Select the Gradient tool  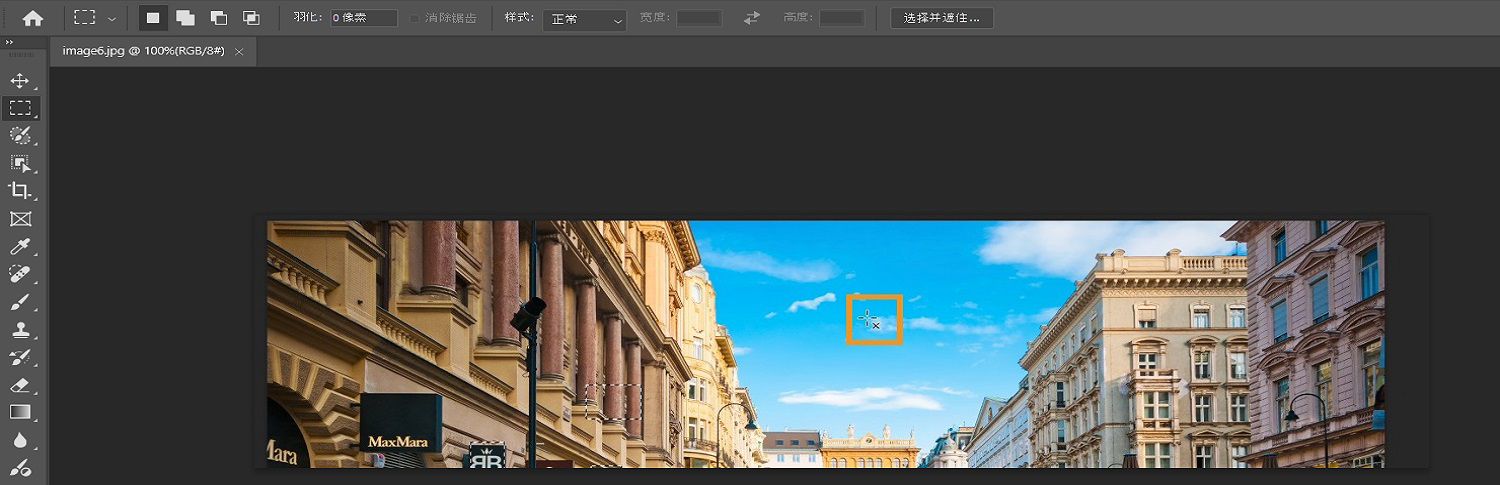point(20,412)
